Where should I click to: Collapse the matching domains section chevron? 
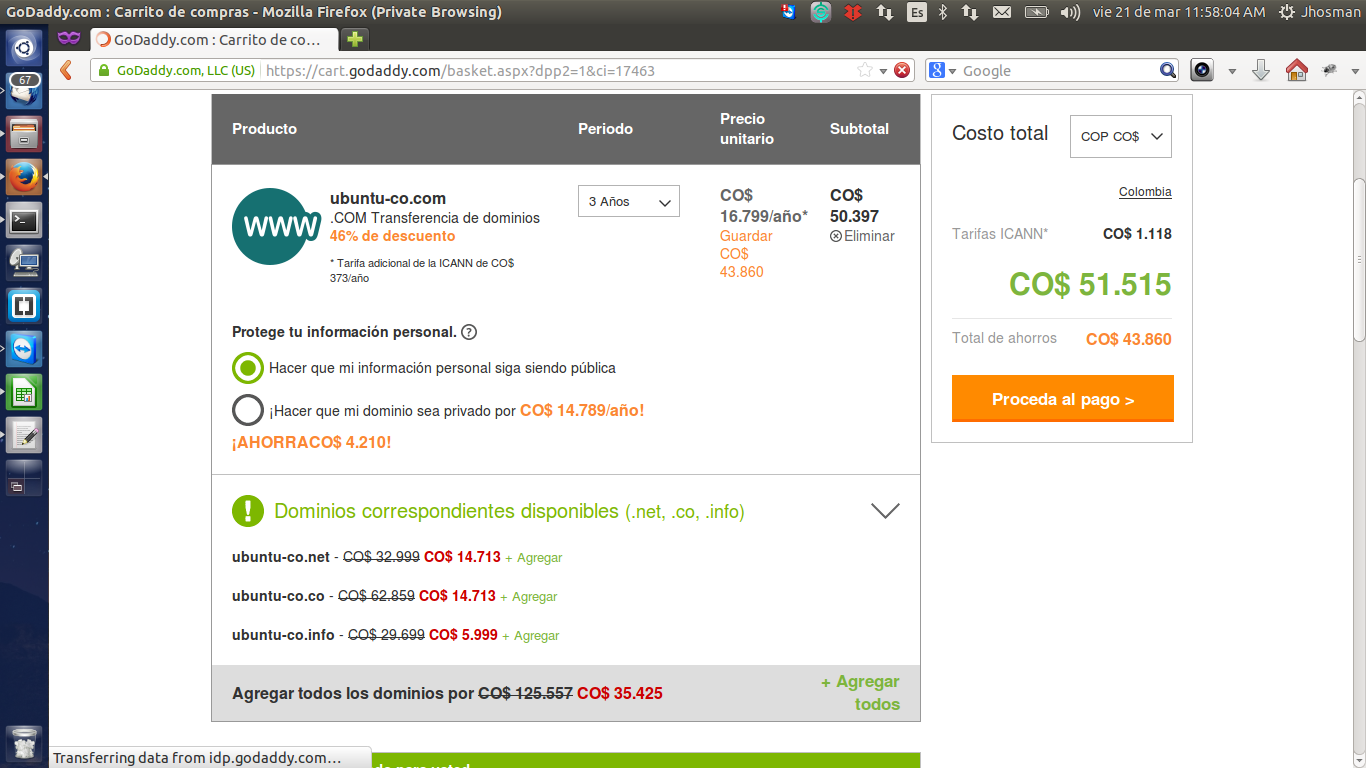tap(885, 510)
